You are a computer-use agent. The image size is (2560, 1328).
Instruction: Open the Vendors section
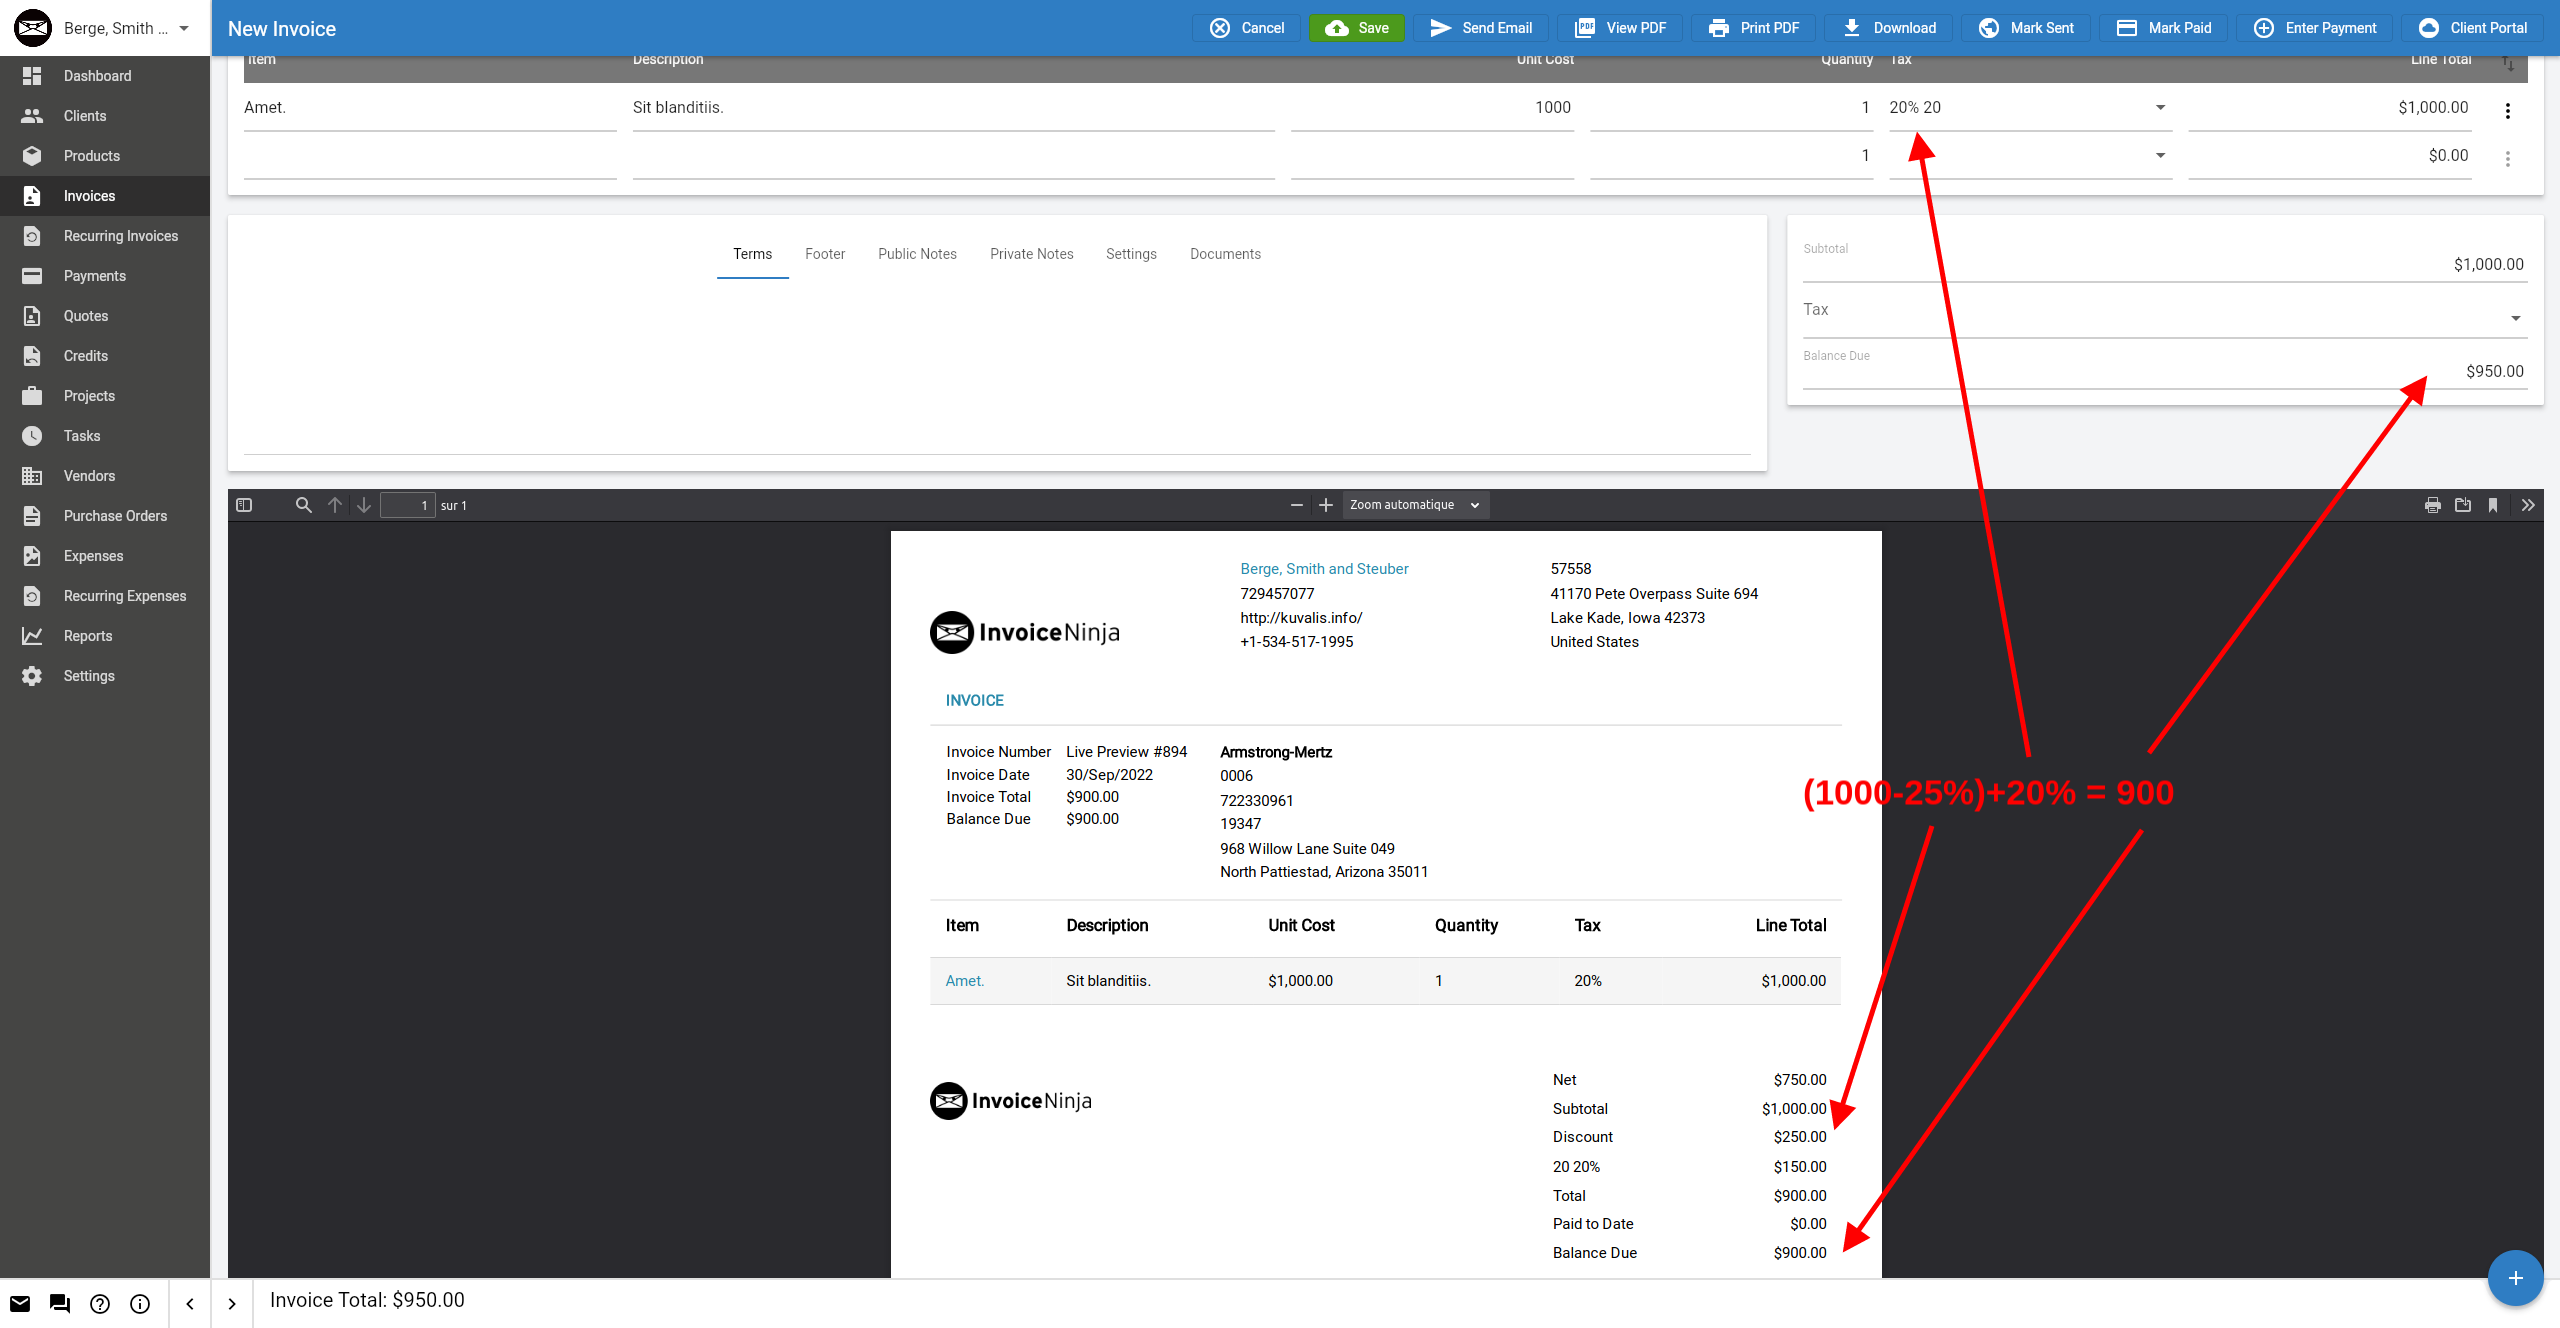point(89,476)
